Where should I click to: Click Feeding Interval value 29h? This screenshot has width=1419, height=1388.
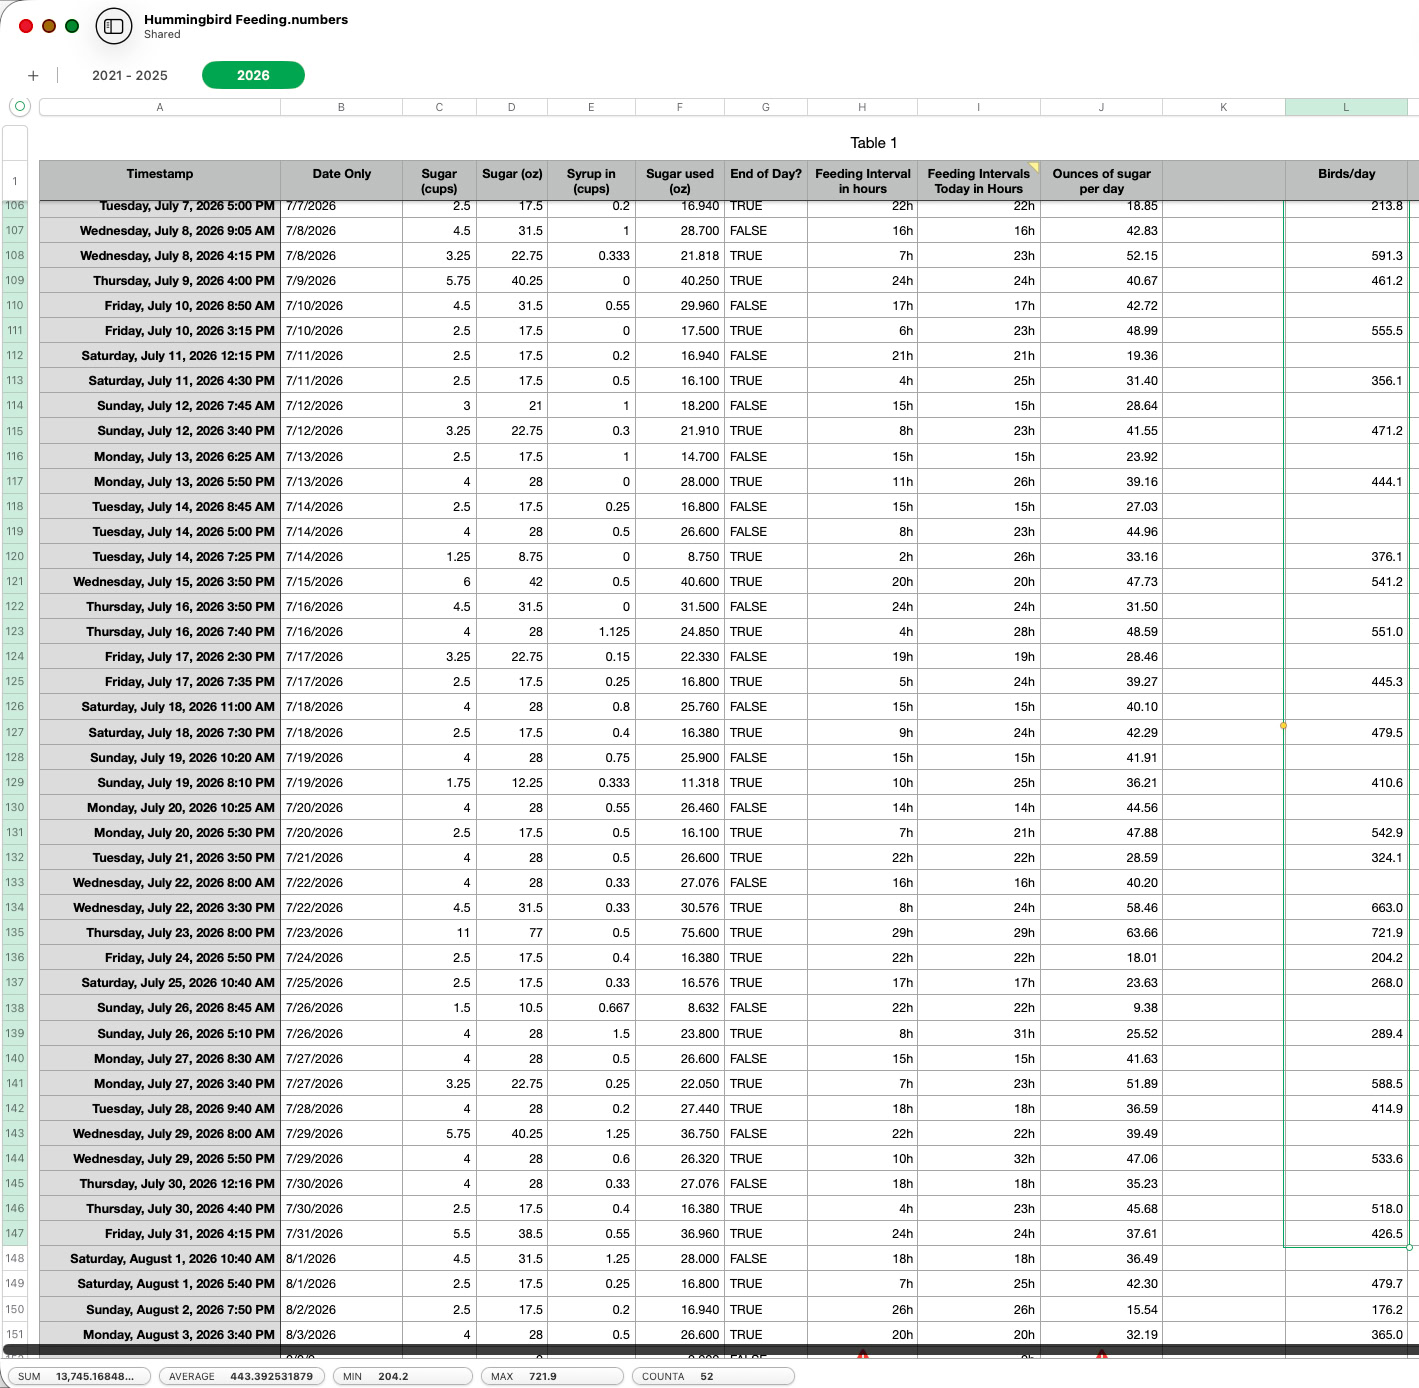pos(862,932)
